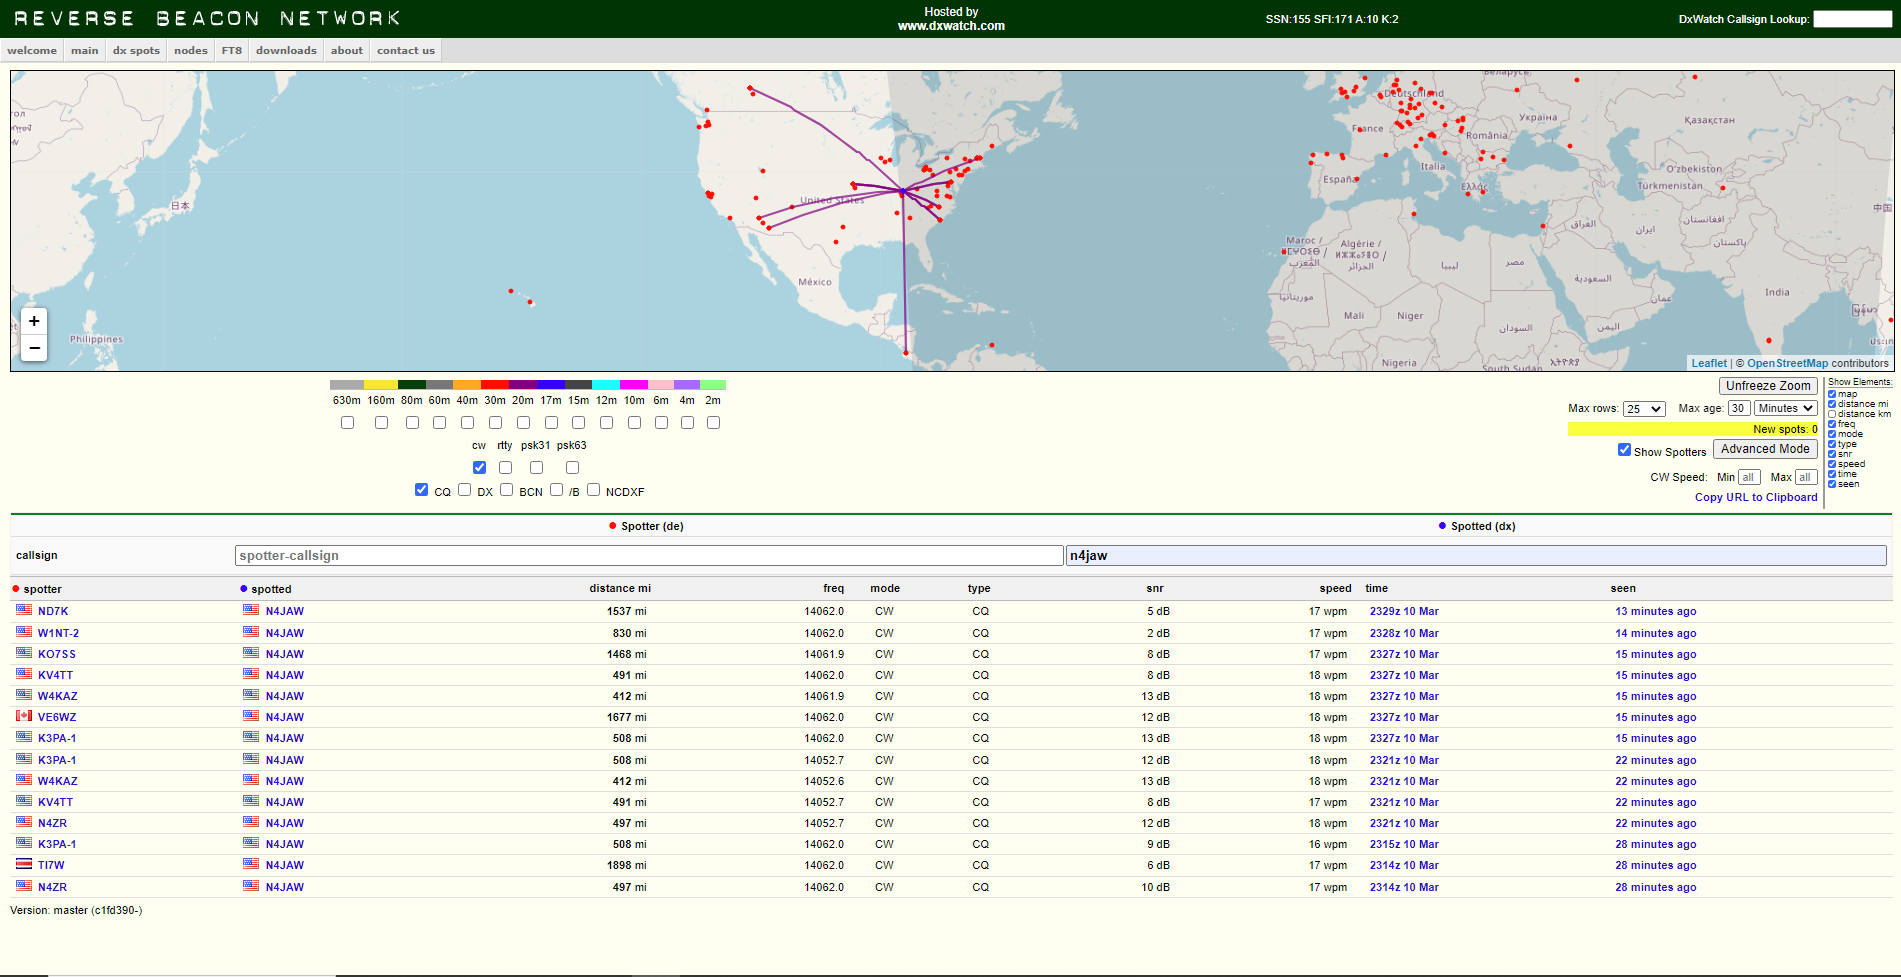Open the welcome tab

tap(32, 51)
